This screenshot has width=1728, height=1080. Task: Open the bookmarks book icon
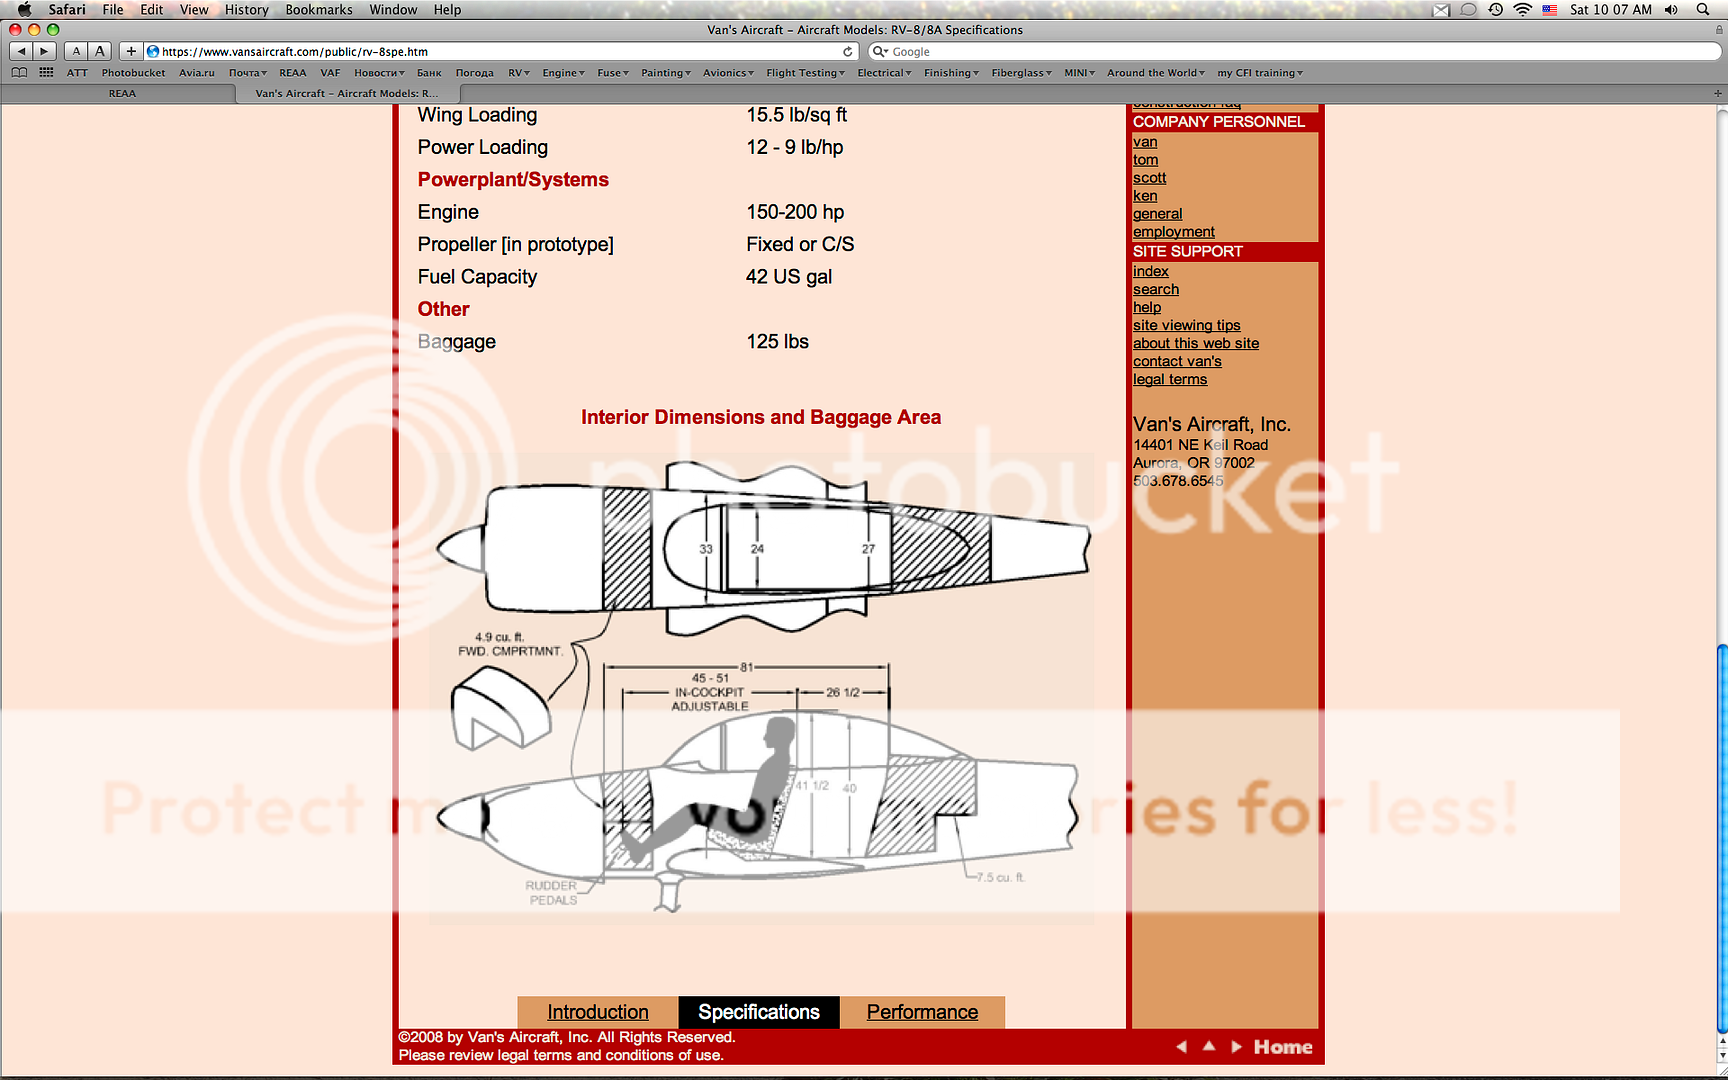tap(19, 72)
